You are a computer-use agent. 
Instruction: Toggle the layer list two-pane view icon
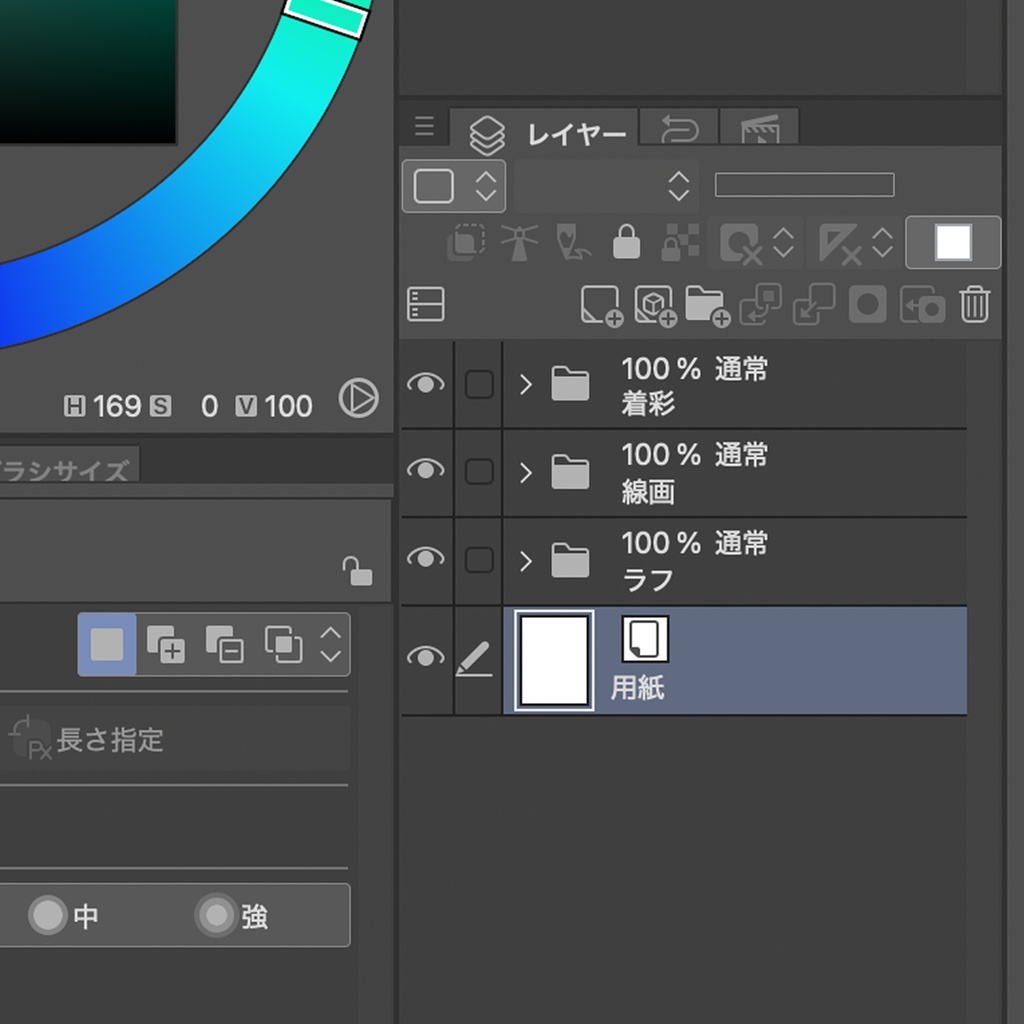click(x=426, y=304)
